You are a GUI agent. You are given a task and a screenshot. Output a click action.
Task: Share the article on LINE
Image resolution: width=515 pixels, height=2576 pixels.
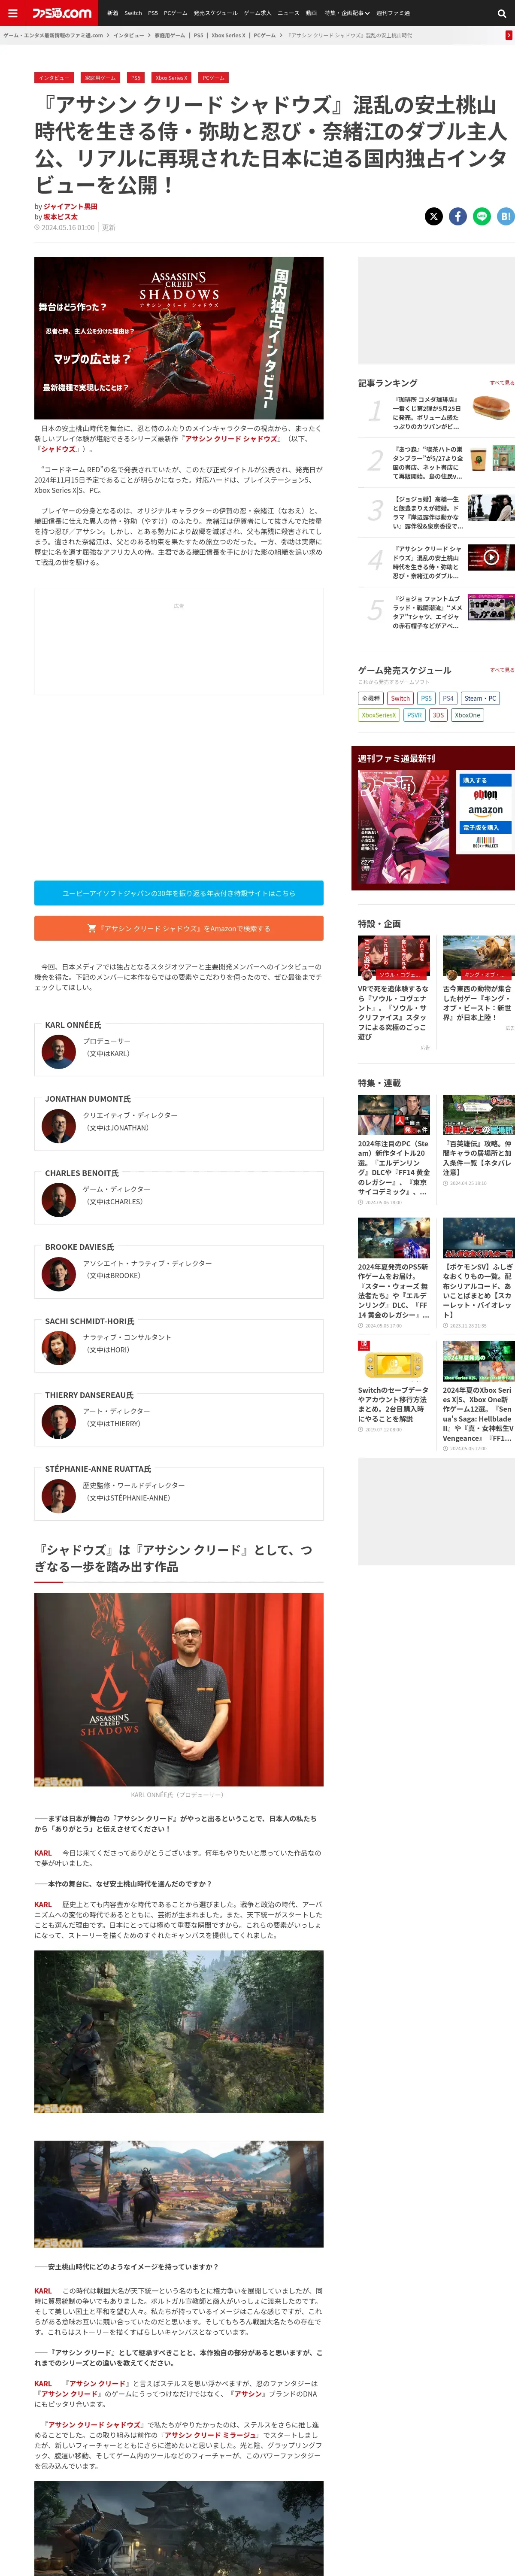click(x=482, y=216)
